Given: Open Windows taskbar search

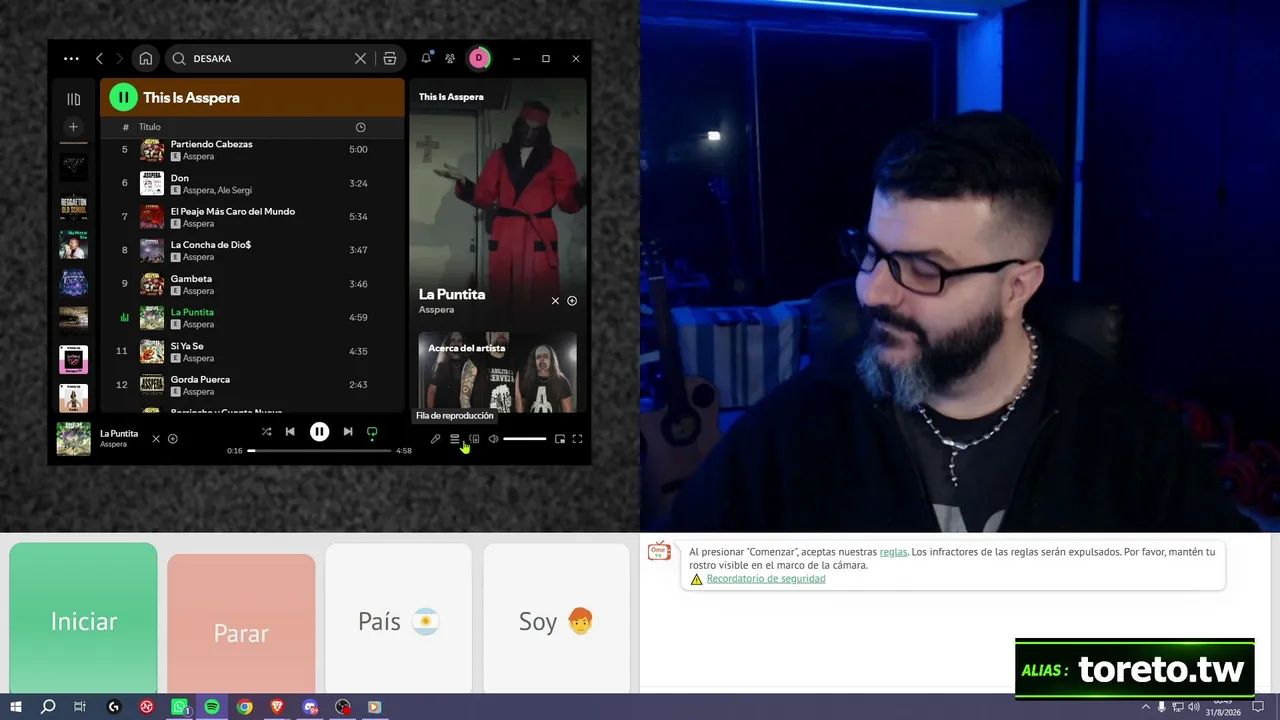Looking at the screenshot, I should [x=48, y=707].
